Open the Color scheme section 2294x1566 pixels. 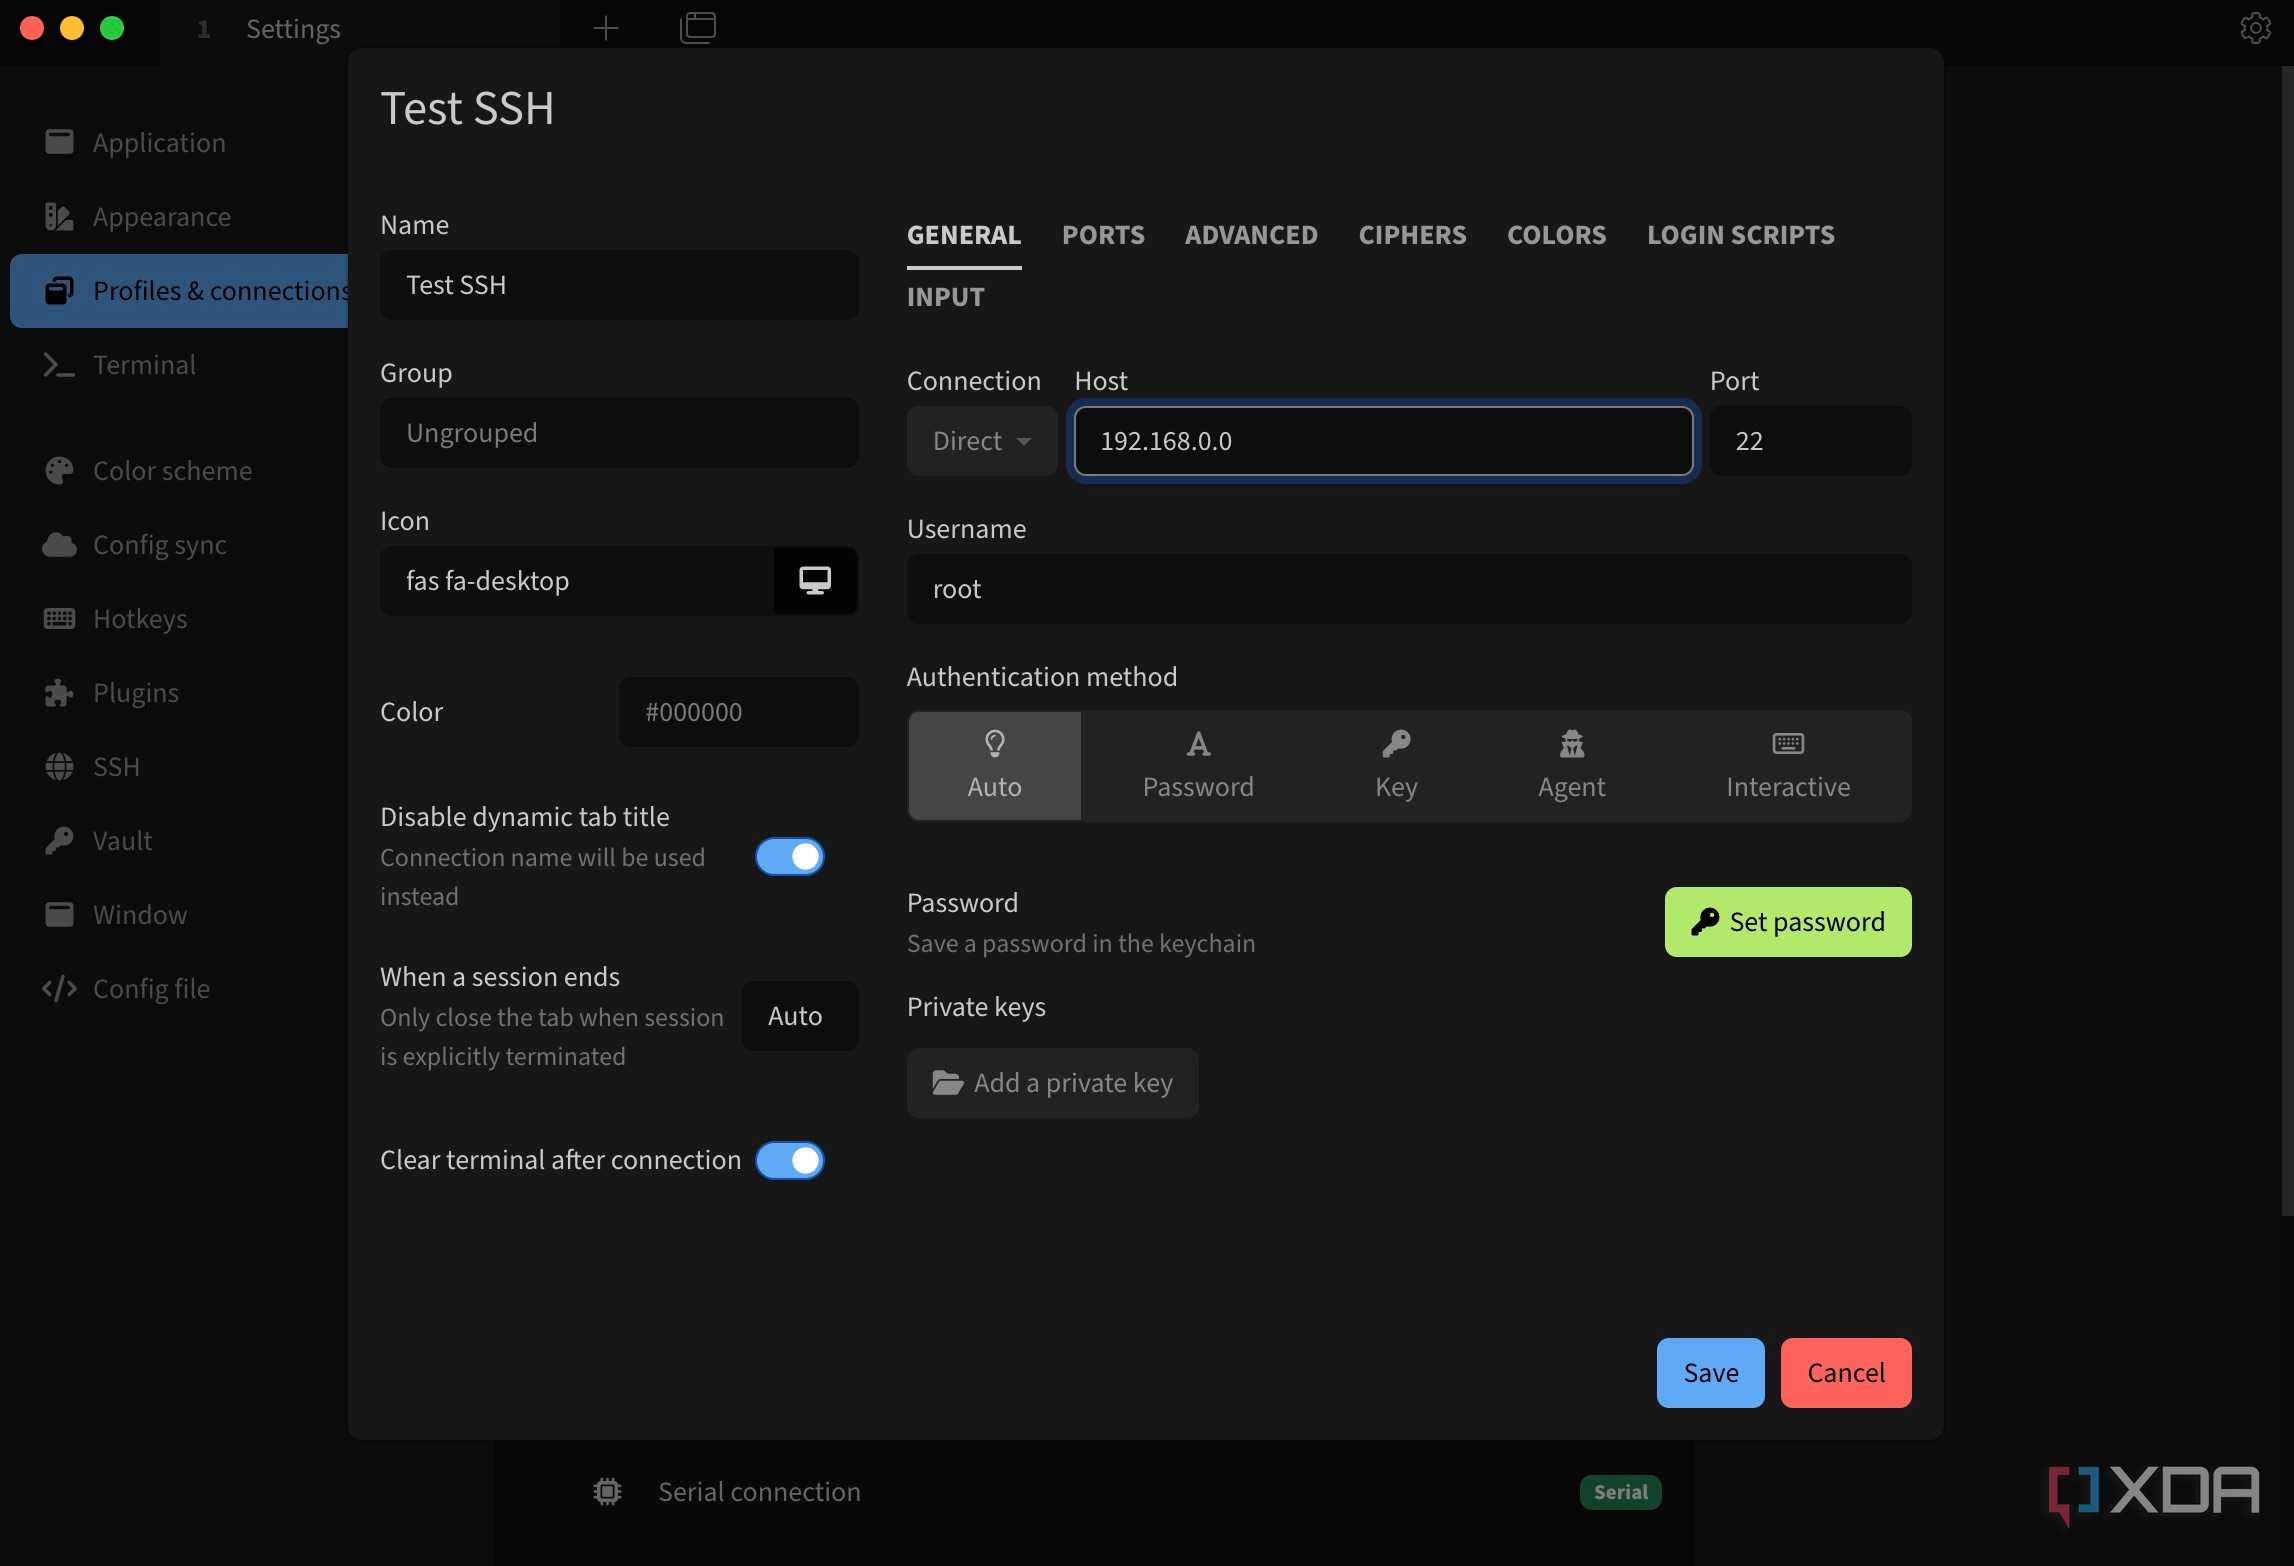(x=180, y=471)
